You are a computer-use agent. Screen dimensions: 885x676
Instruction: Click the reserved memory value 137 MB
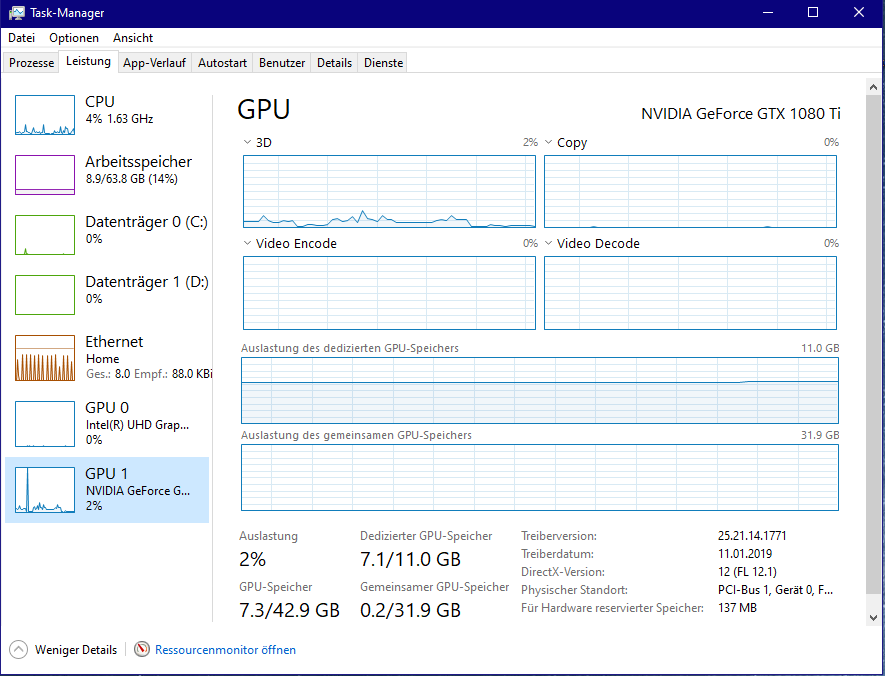coord(737,608)
